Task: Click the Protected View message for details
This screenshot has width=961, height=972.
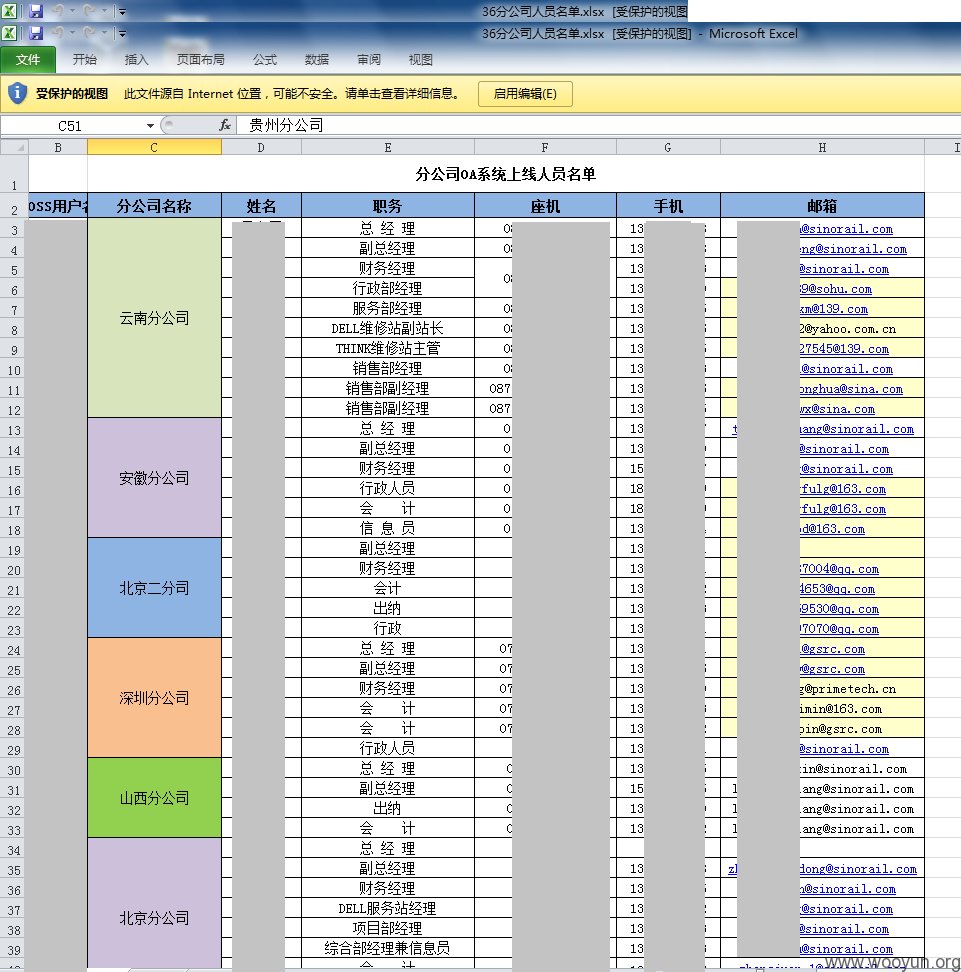Action: [x=292, y=94]
